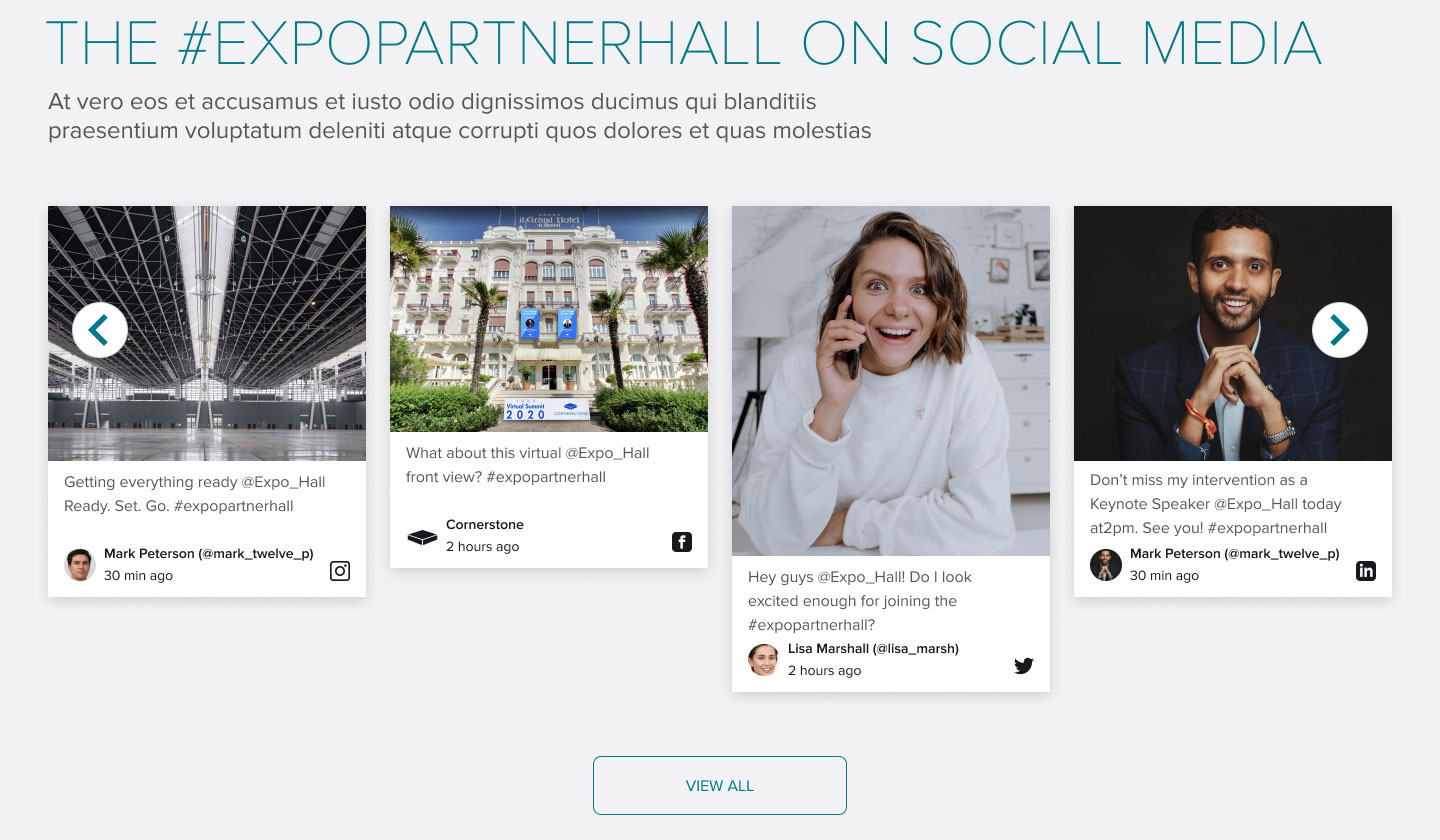Image resolution: width=1440 pixels, height=840 pixels.
Task: Click Lisa Marshall's round avatar
Action: (764, 660)
